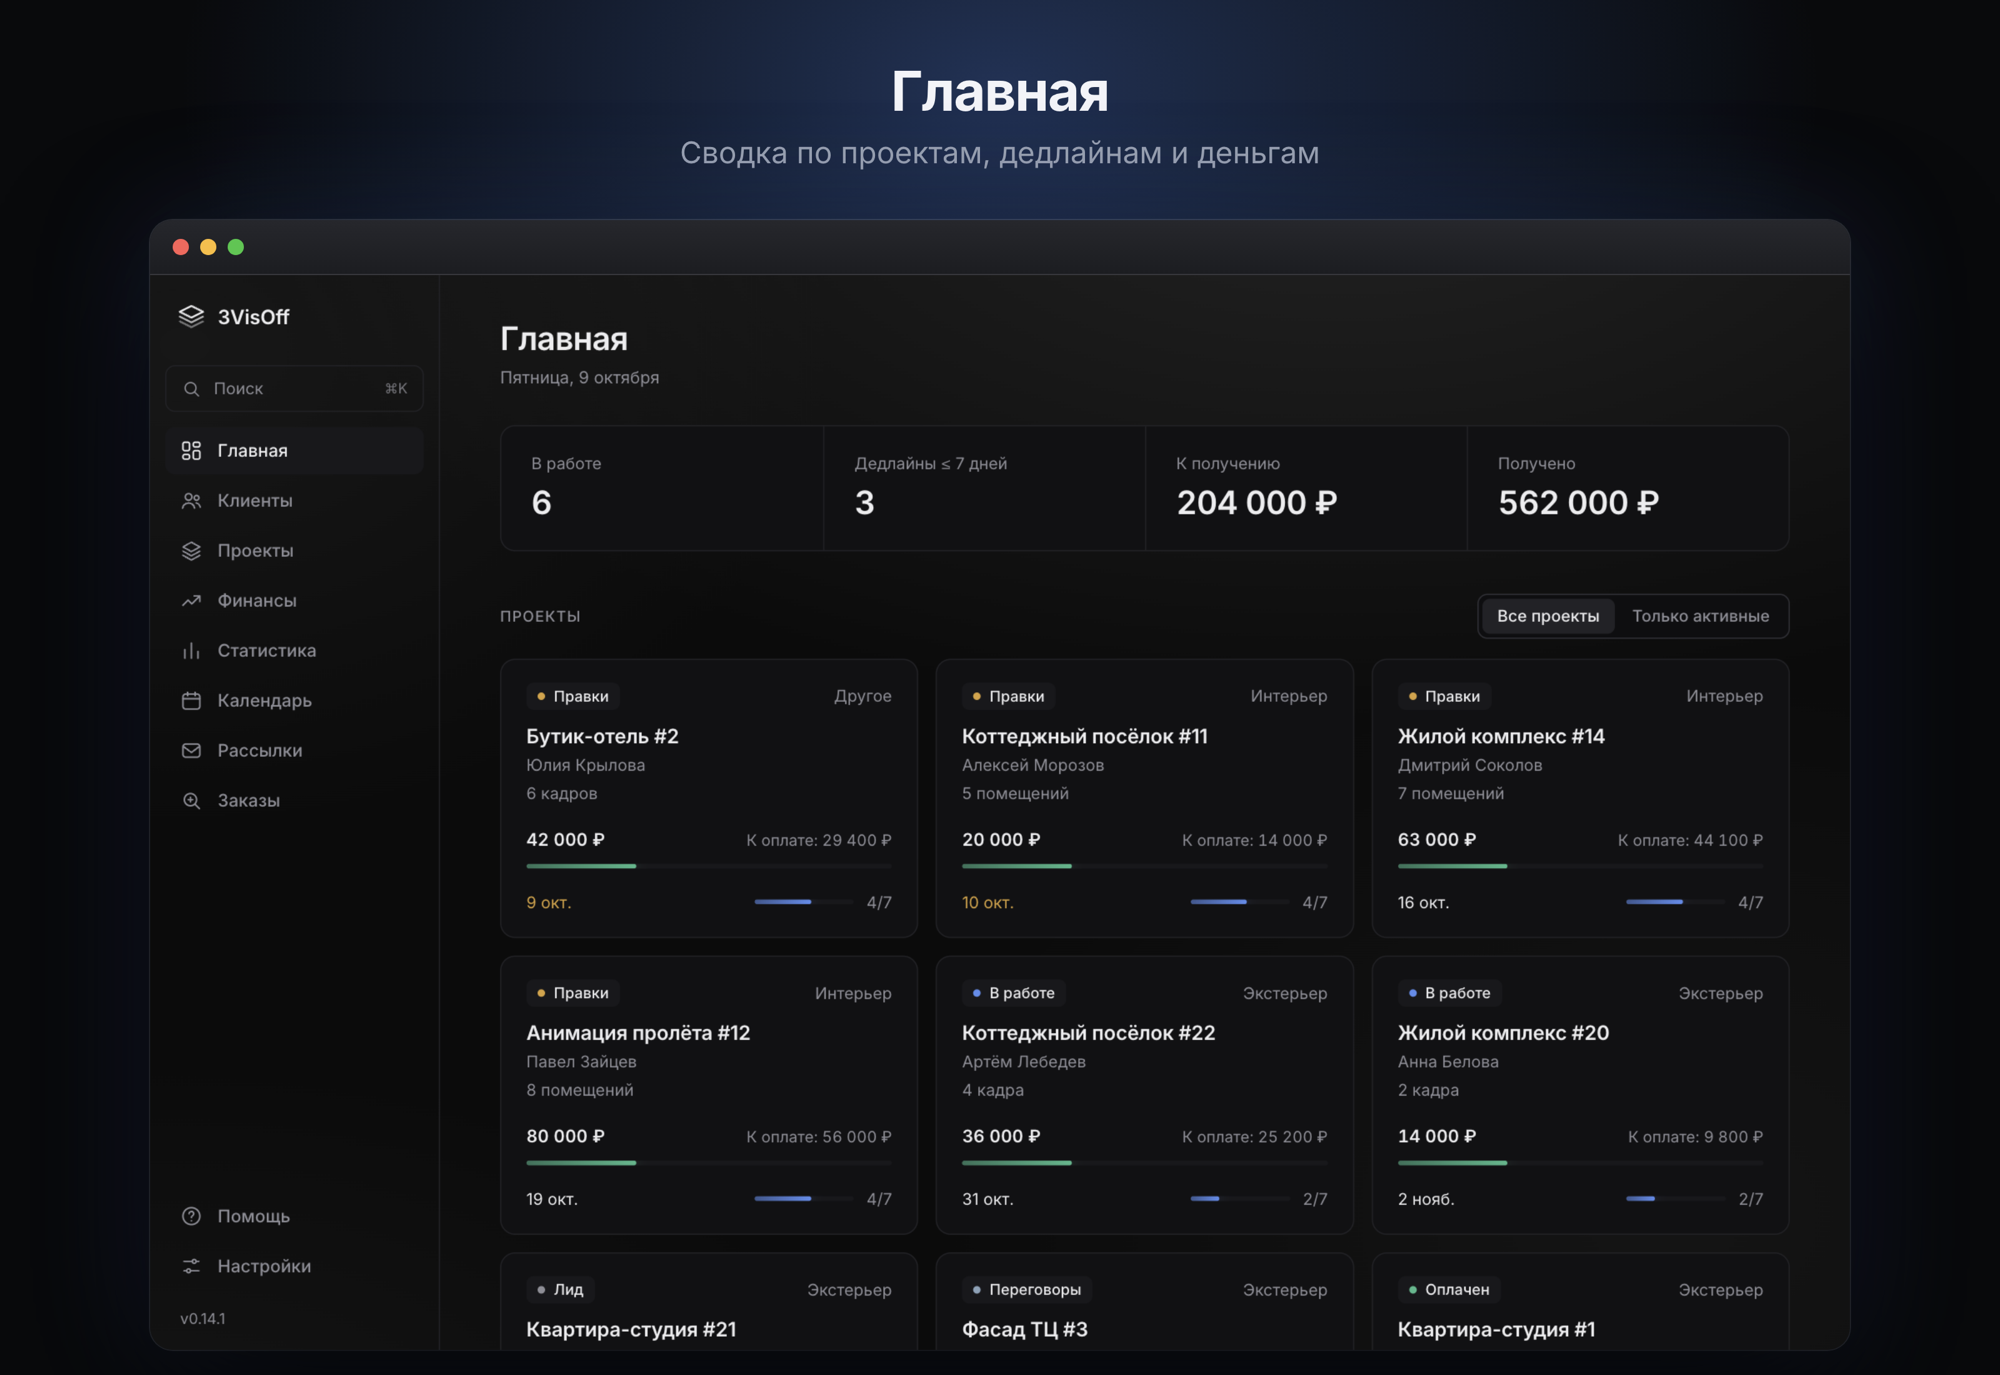Switch to Все проекты filter
The image size is (2000, 1375).
[1548, 616]
